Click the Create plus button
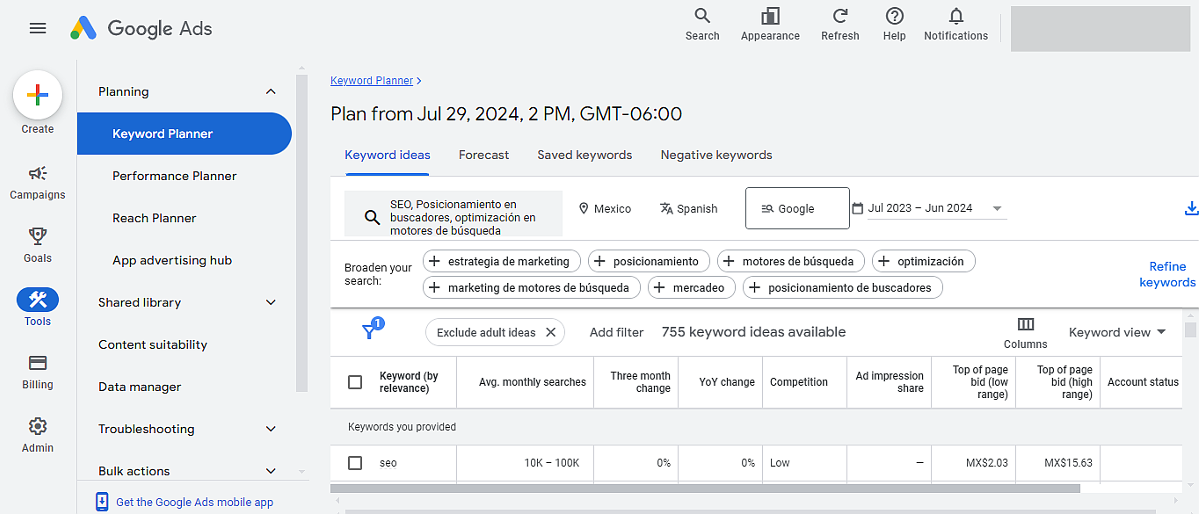The width and height of the screenshot is (1199, 514). click(37, 95)
